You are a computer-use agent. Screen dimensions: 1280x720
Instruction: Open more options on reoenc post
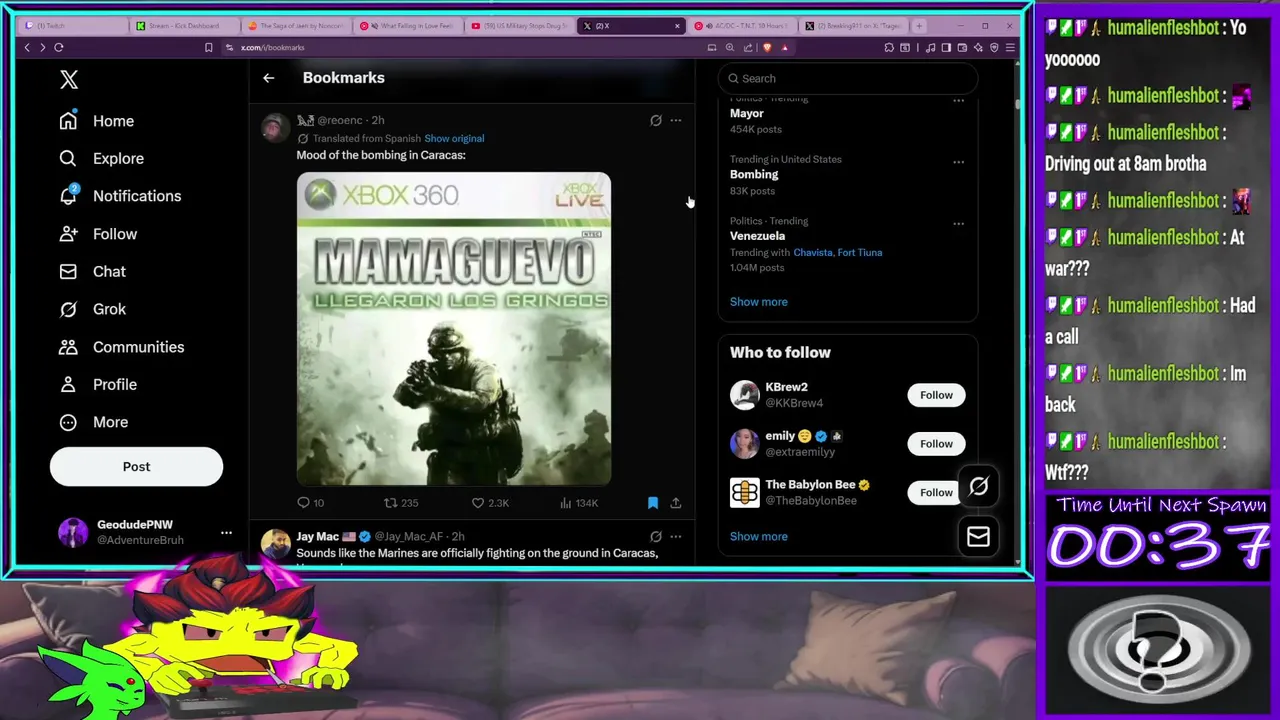(676, 120)
